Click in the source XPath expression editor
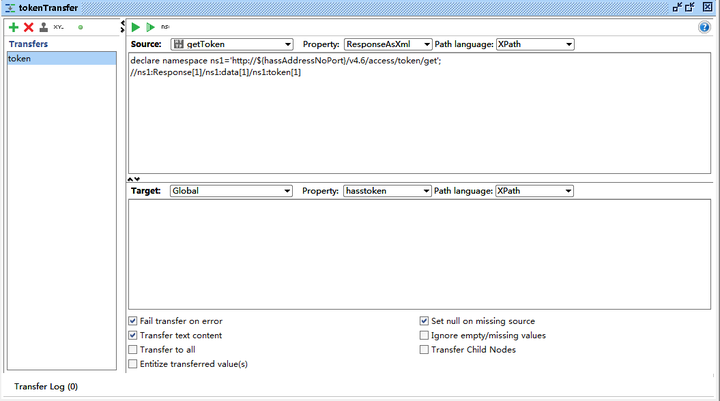720x401 pixels. pos(419,113)
